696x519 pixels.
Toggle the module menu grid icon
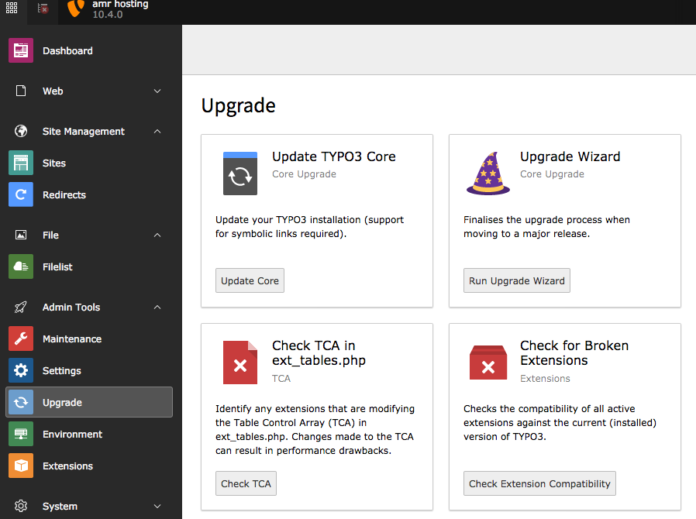coord(12,8)
